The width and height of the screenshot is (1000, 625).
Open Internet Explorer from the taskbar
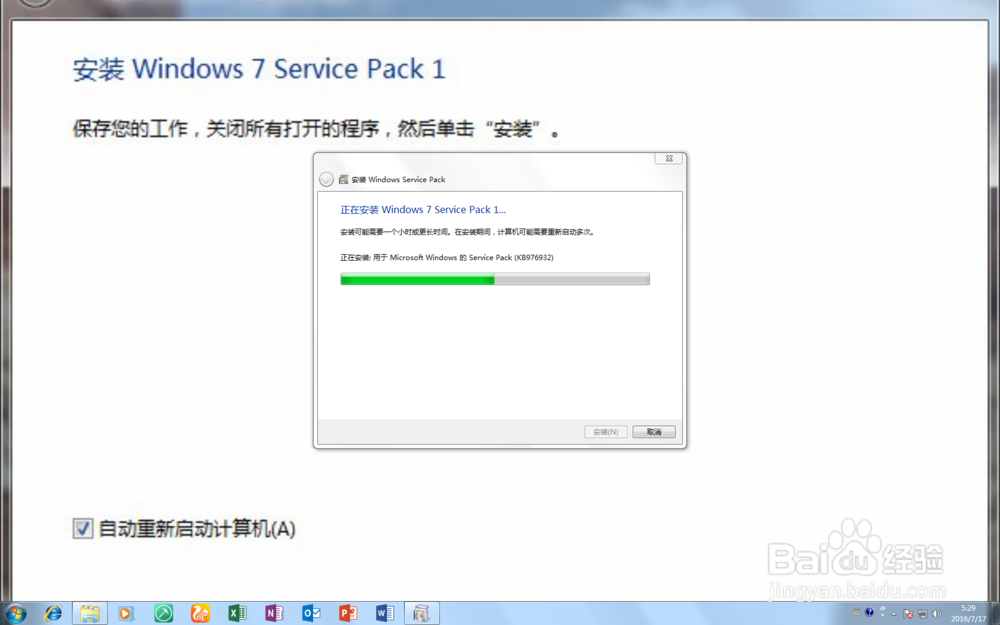click(53, 614)
